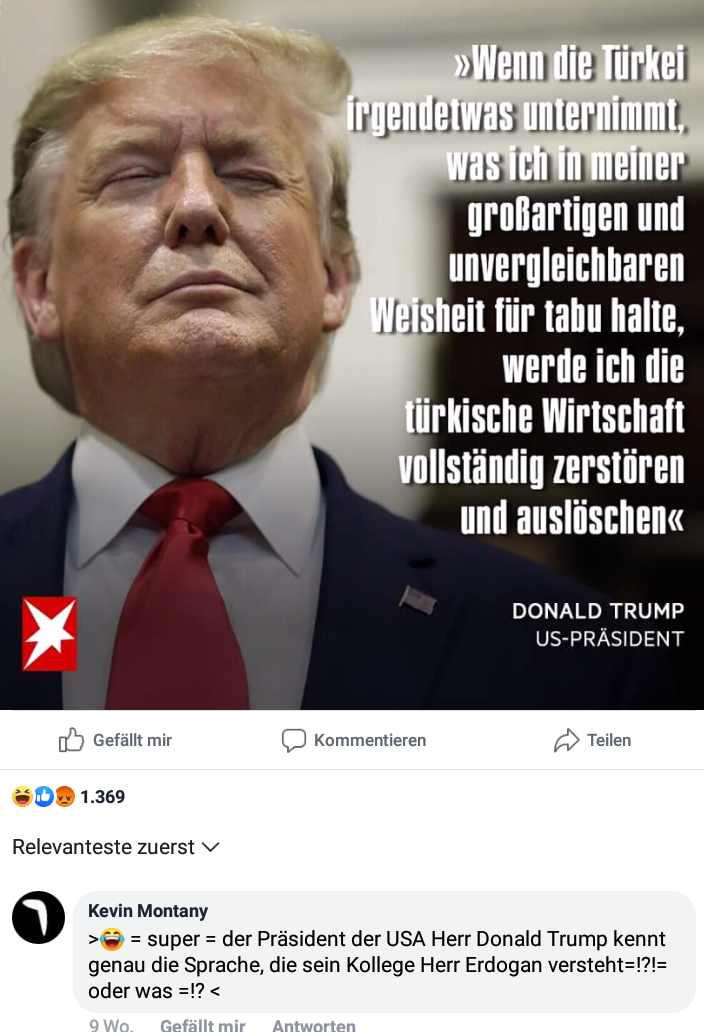Click the thumbs-up icon below the post

pos(71,740)
